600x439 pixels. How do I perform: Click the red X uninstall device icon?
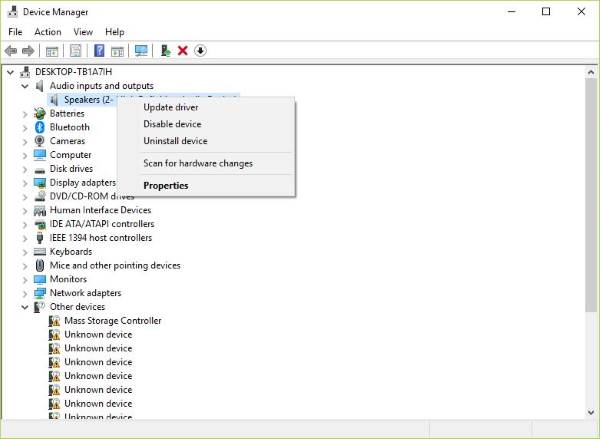point(183,51)
